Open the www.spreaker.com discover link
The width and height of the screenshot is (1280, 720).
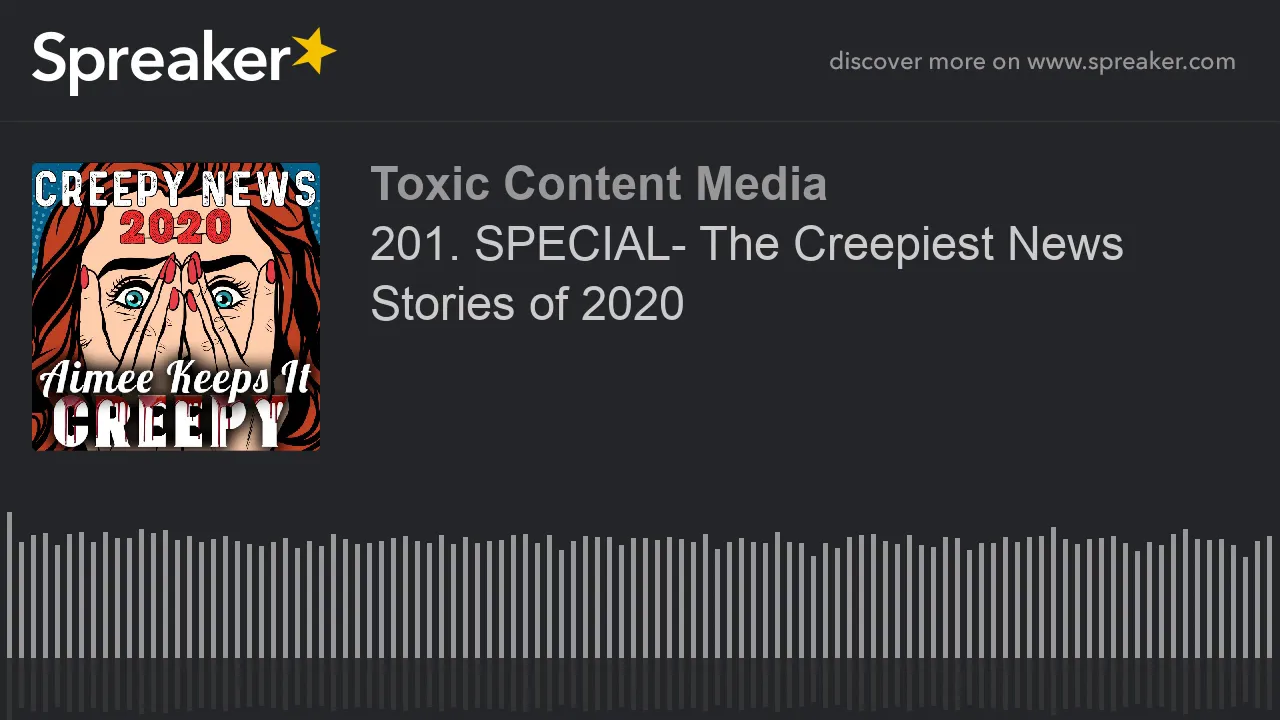1131,62
